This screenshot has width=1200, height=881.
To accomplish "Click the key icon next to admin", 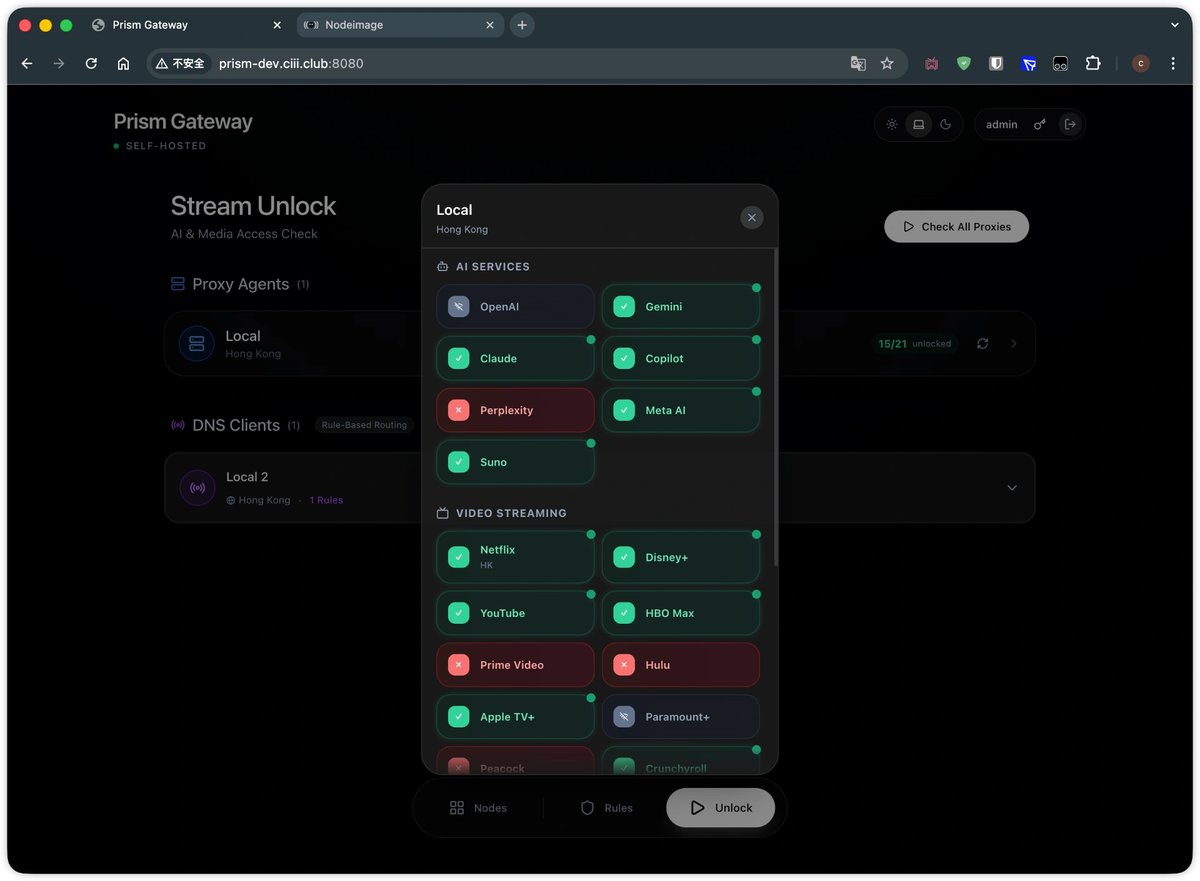I will click(1040, 124).
